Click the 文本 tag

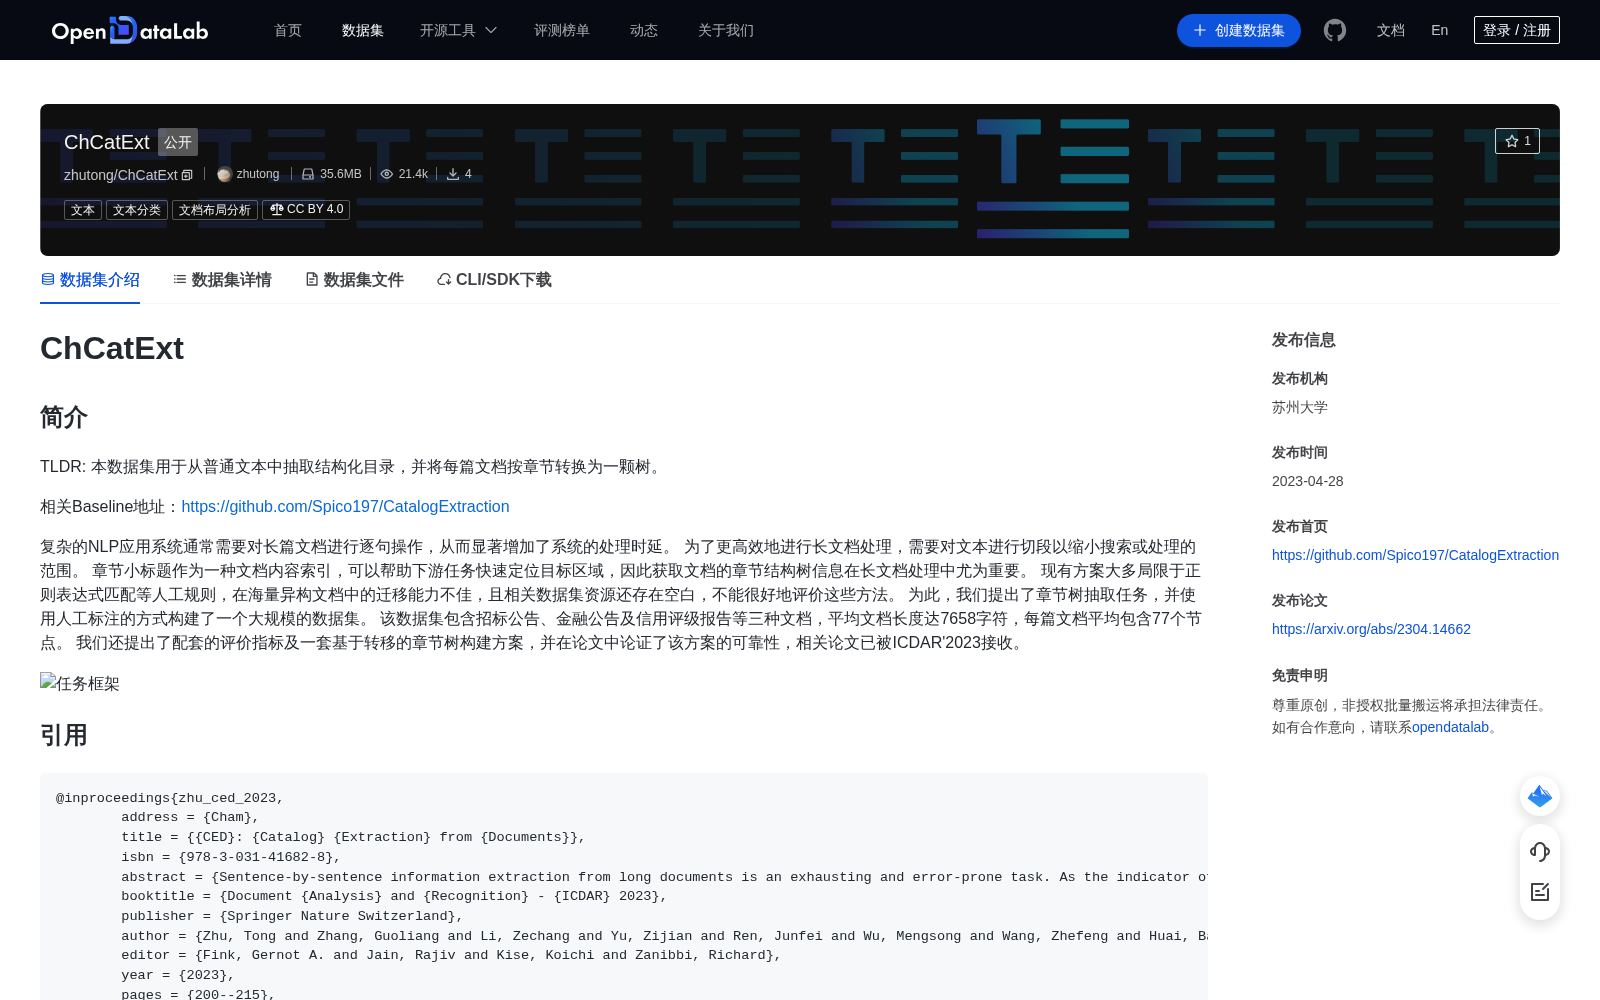(x=83, y=210)
